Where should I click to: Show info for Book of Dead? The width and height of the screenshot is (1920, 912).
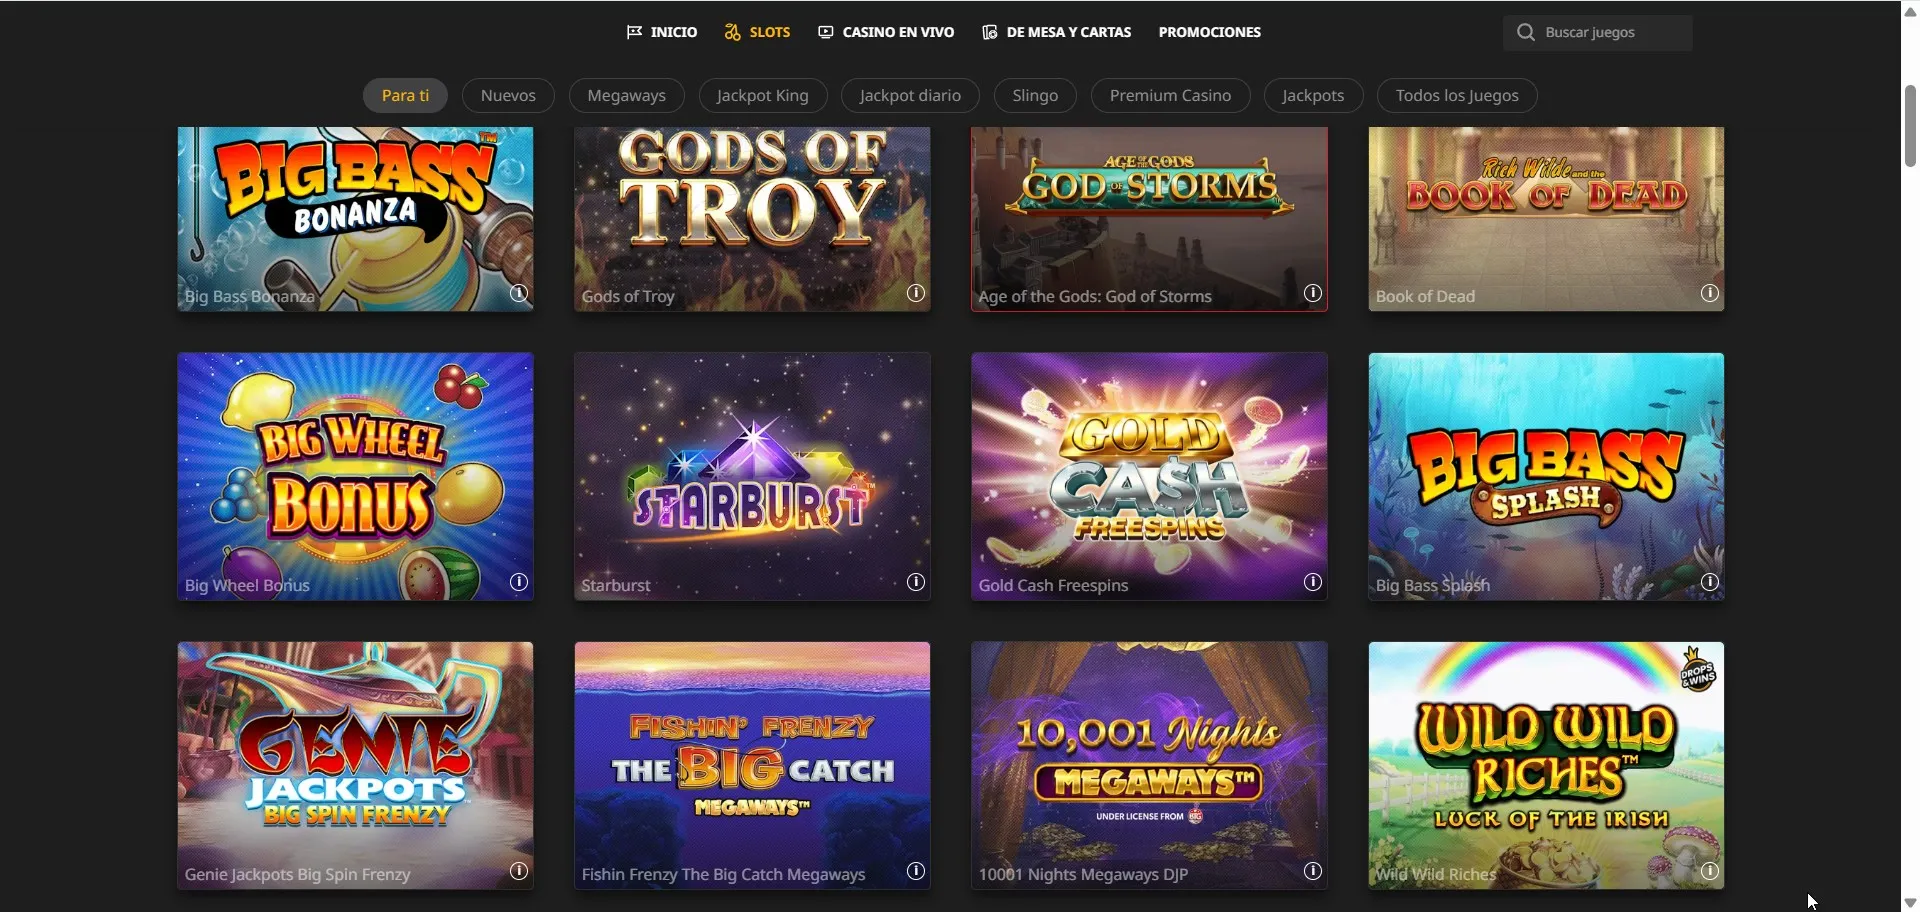1710,294
